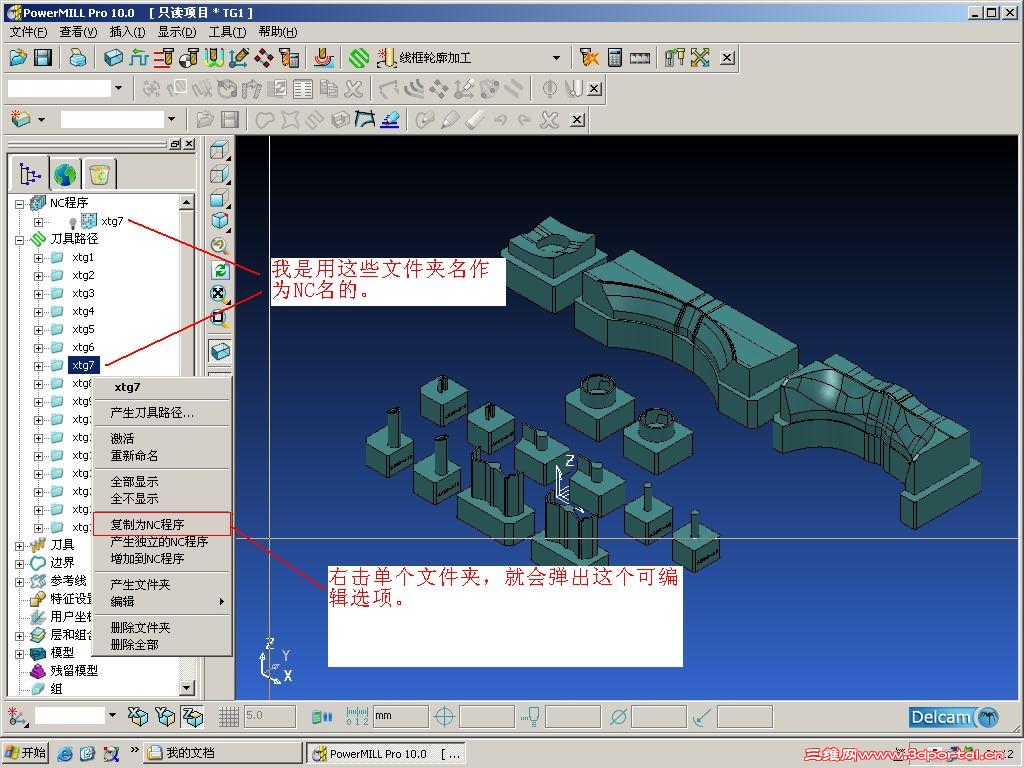Viewport: 1024px width, 768px height.
Task: Open project with the folder icon
Action: 18,58
